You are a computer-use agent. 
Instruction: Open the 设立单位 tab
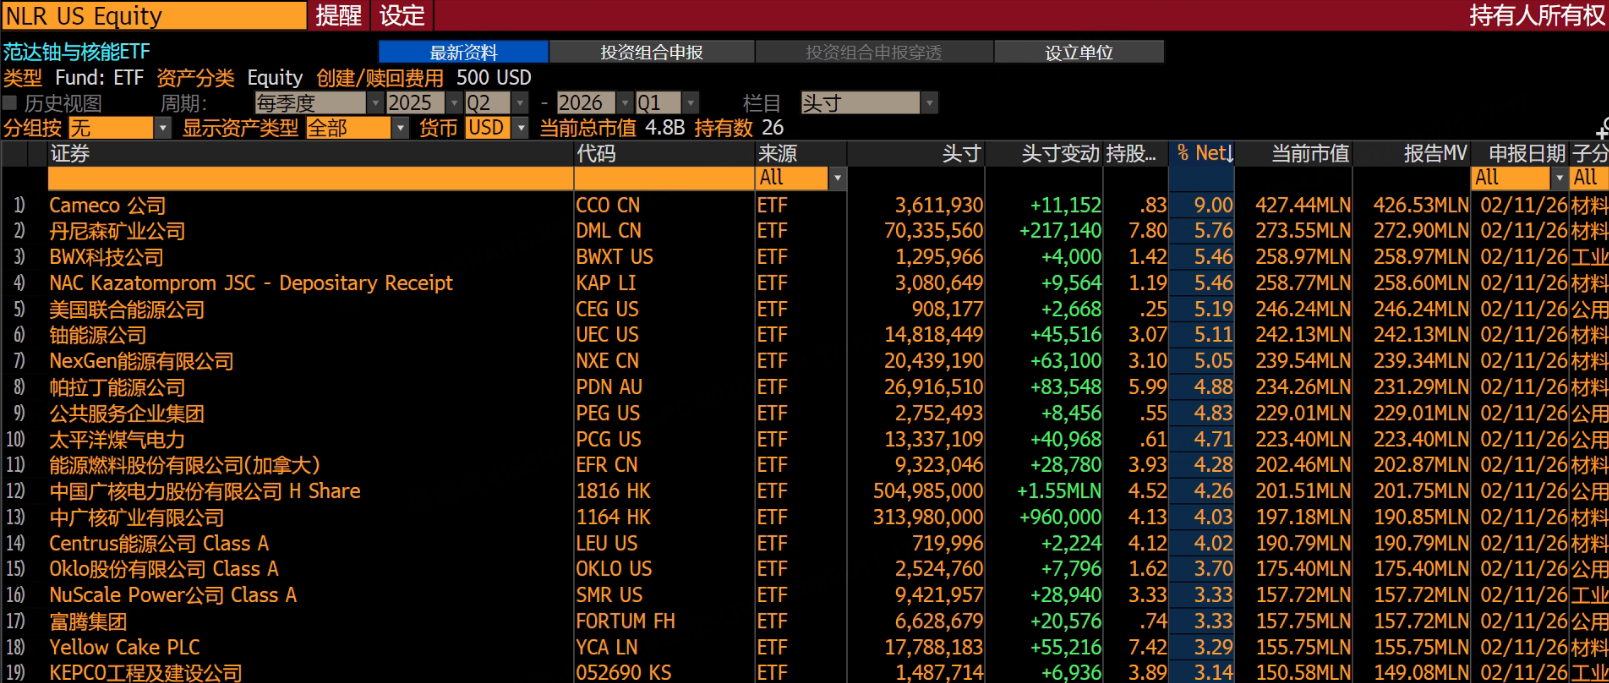tap(1078, 52)
